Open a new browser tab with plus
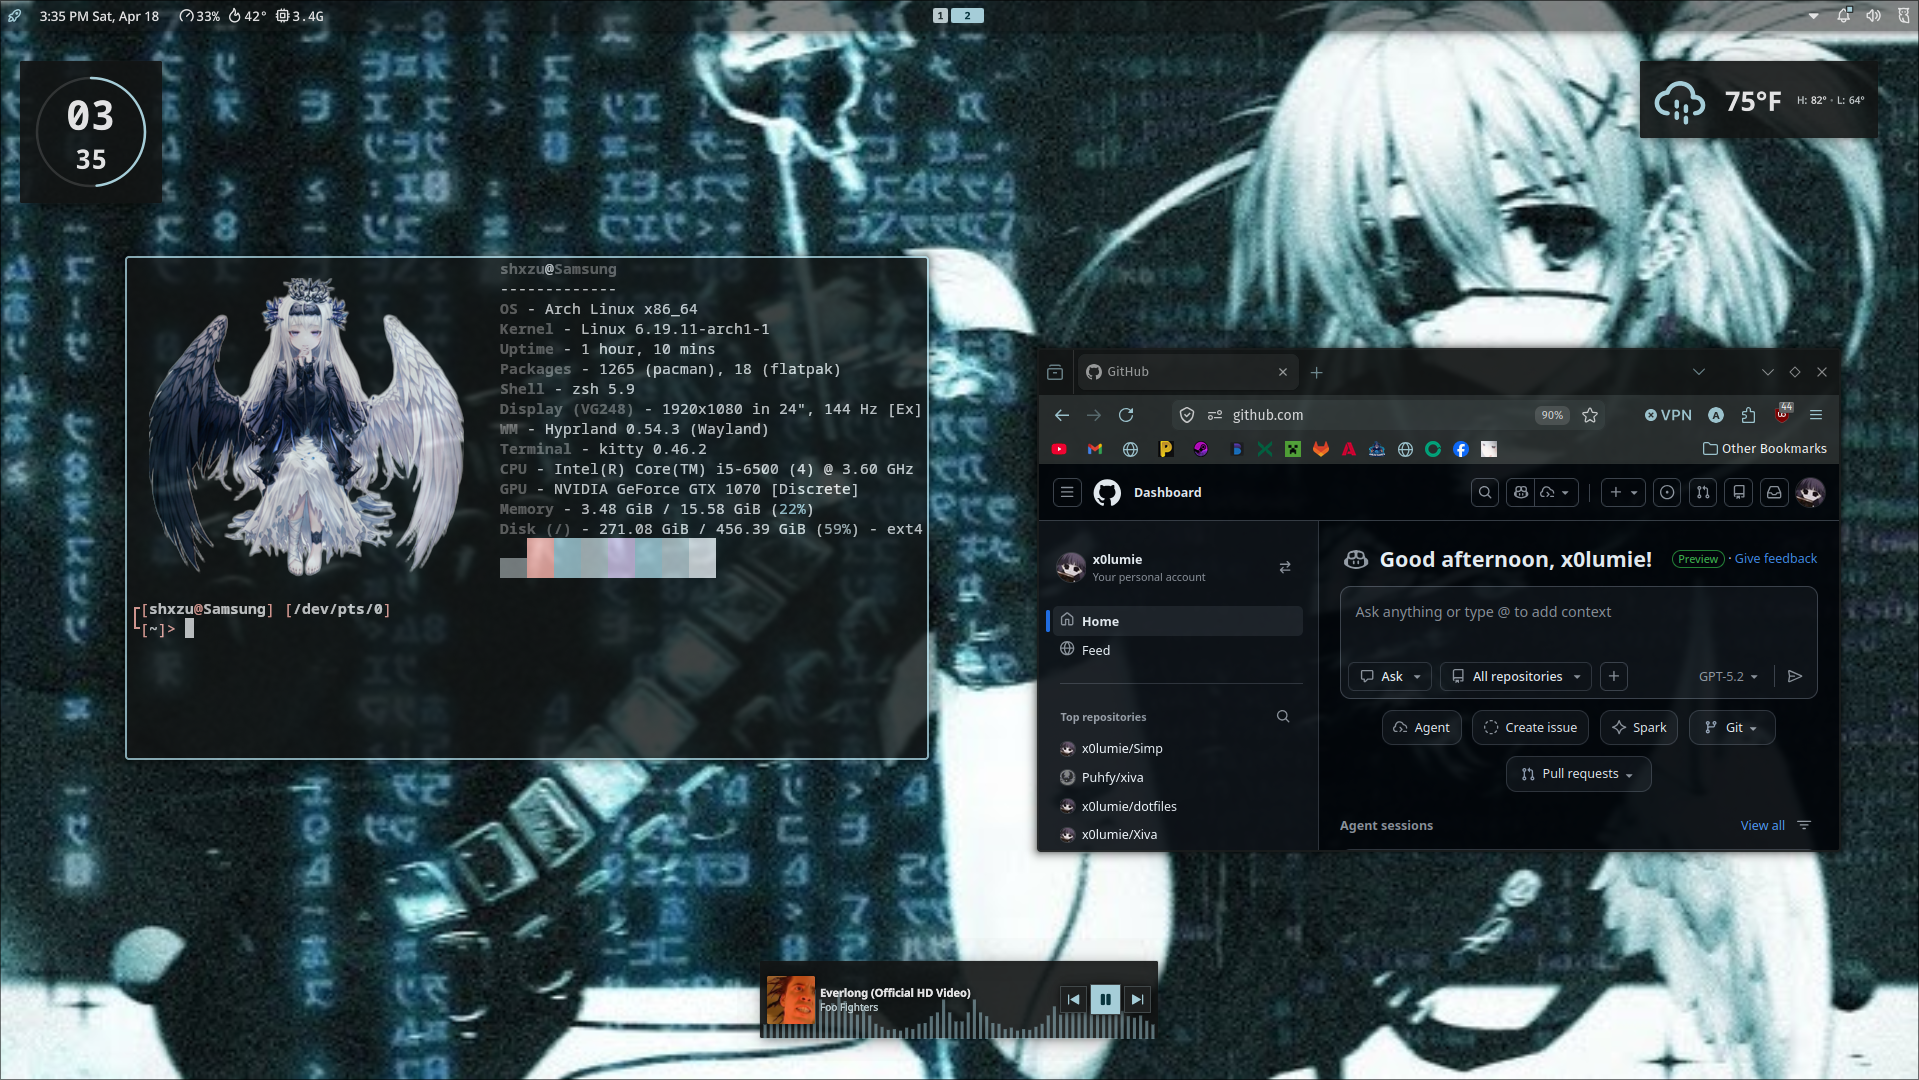This screenshot has height=1080, width=1919. click(x=1317, y=372)
